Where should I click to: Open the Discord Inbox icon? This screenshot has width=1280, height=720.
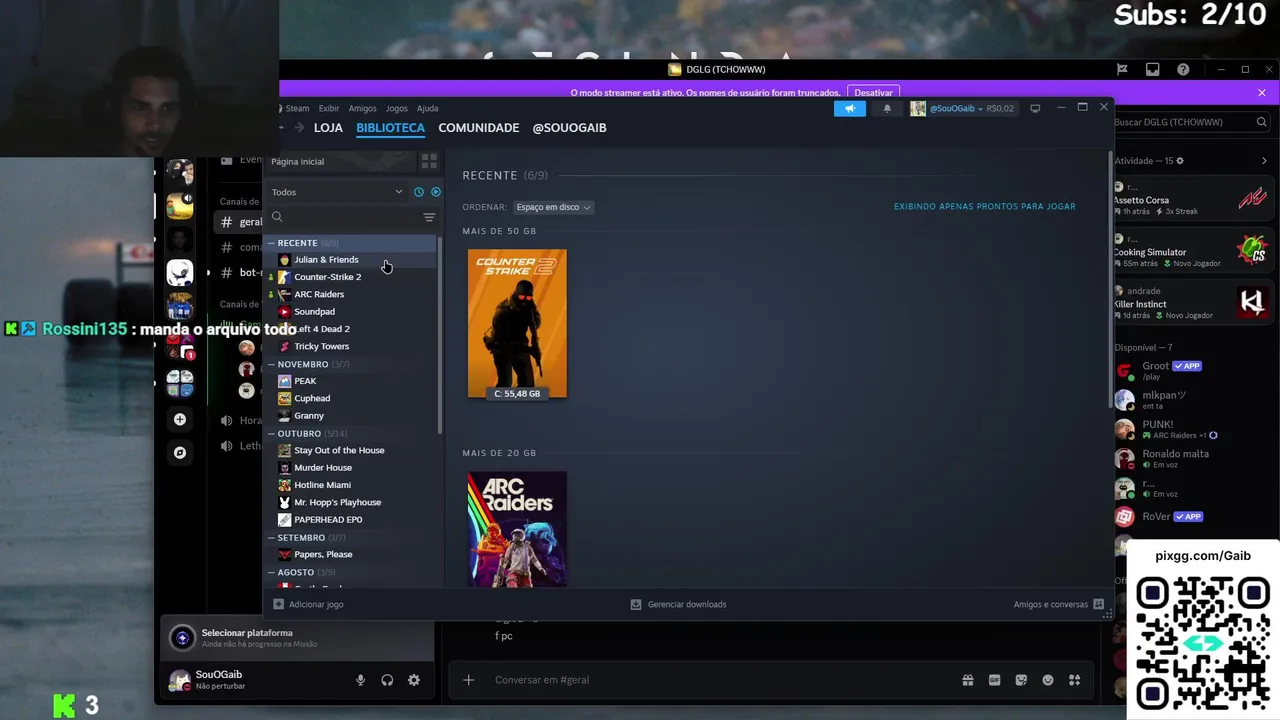[1152, 70]
